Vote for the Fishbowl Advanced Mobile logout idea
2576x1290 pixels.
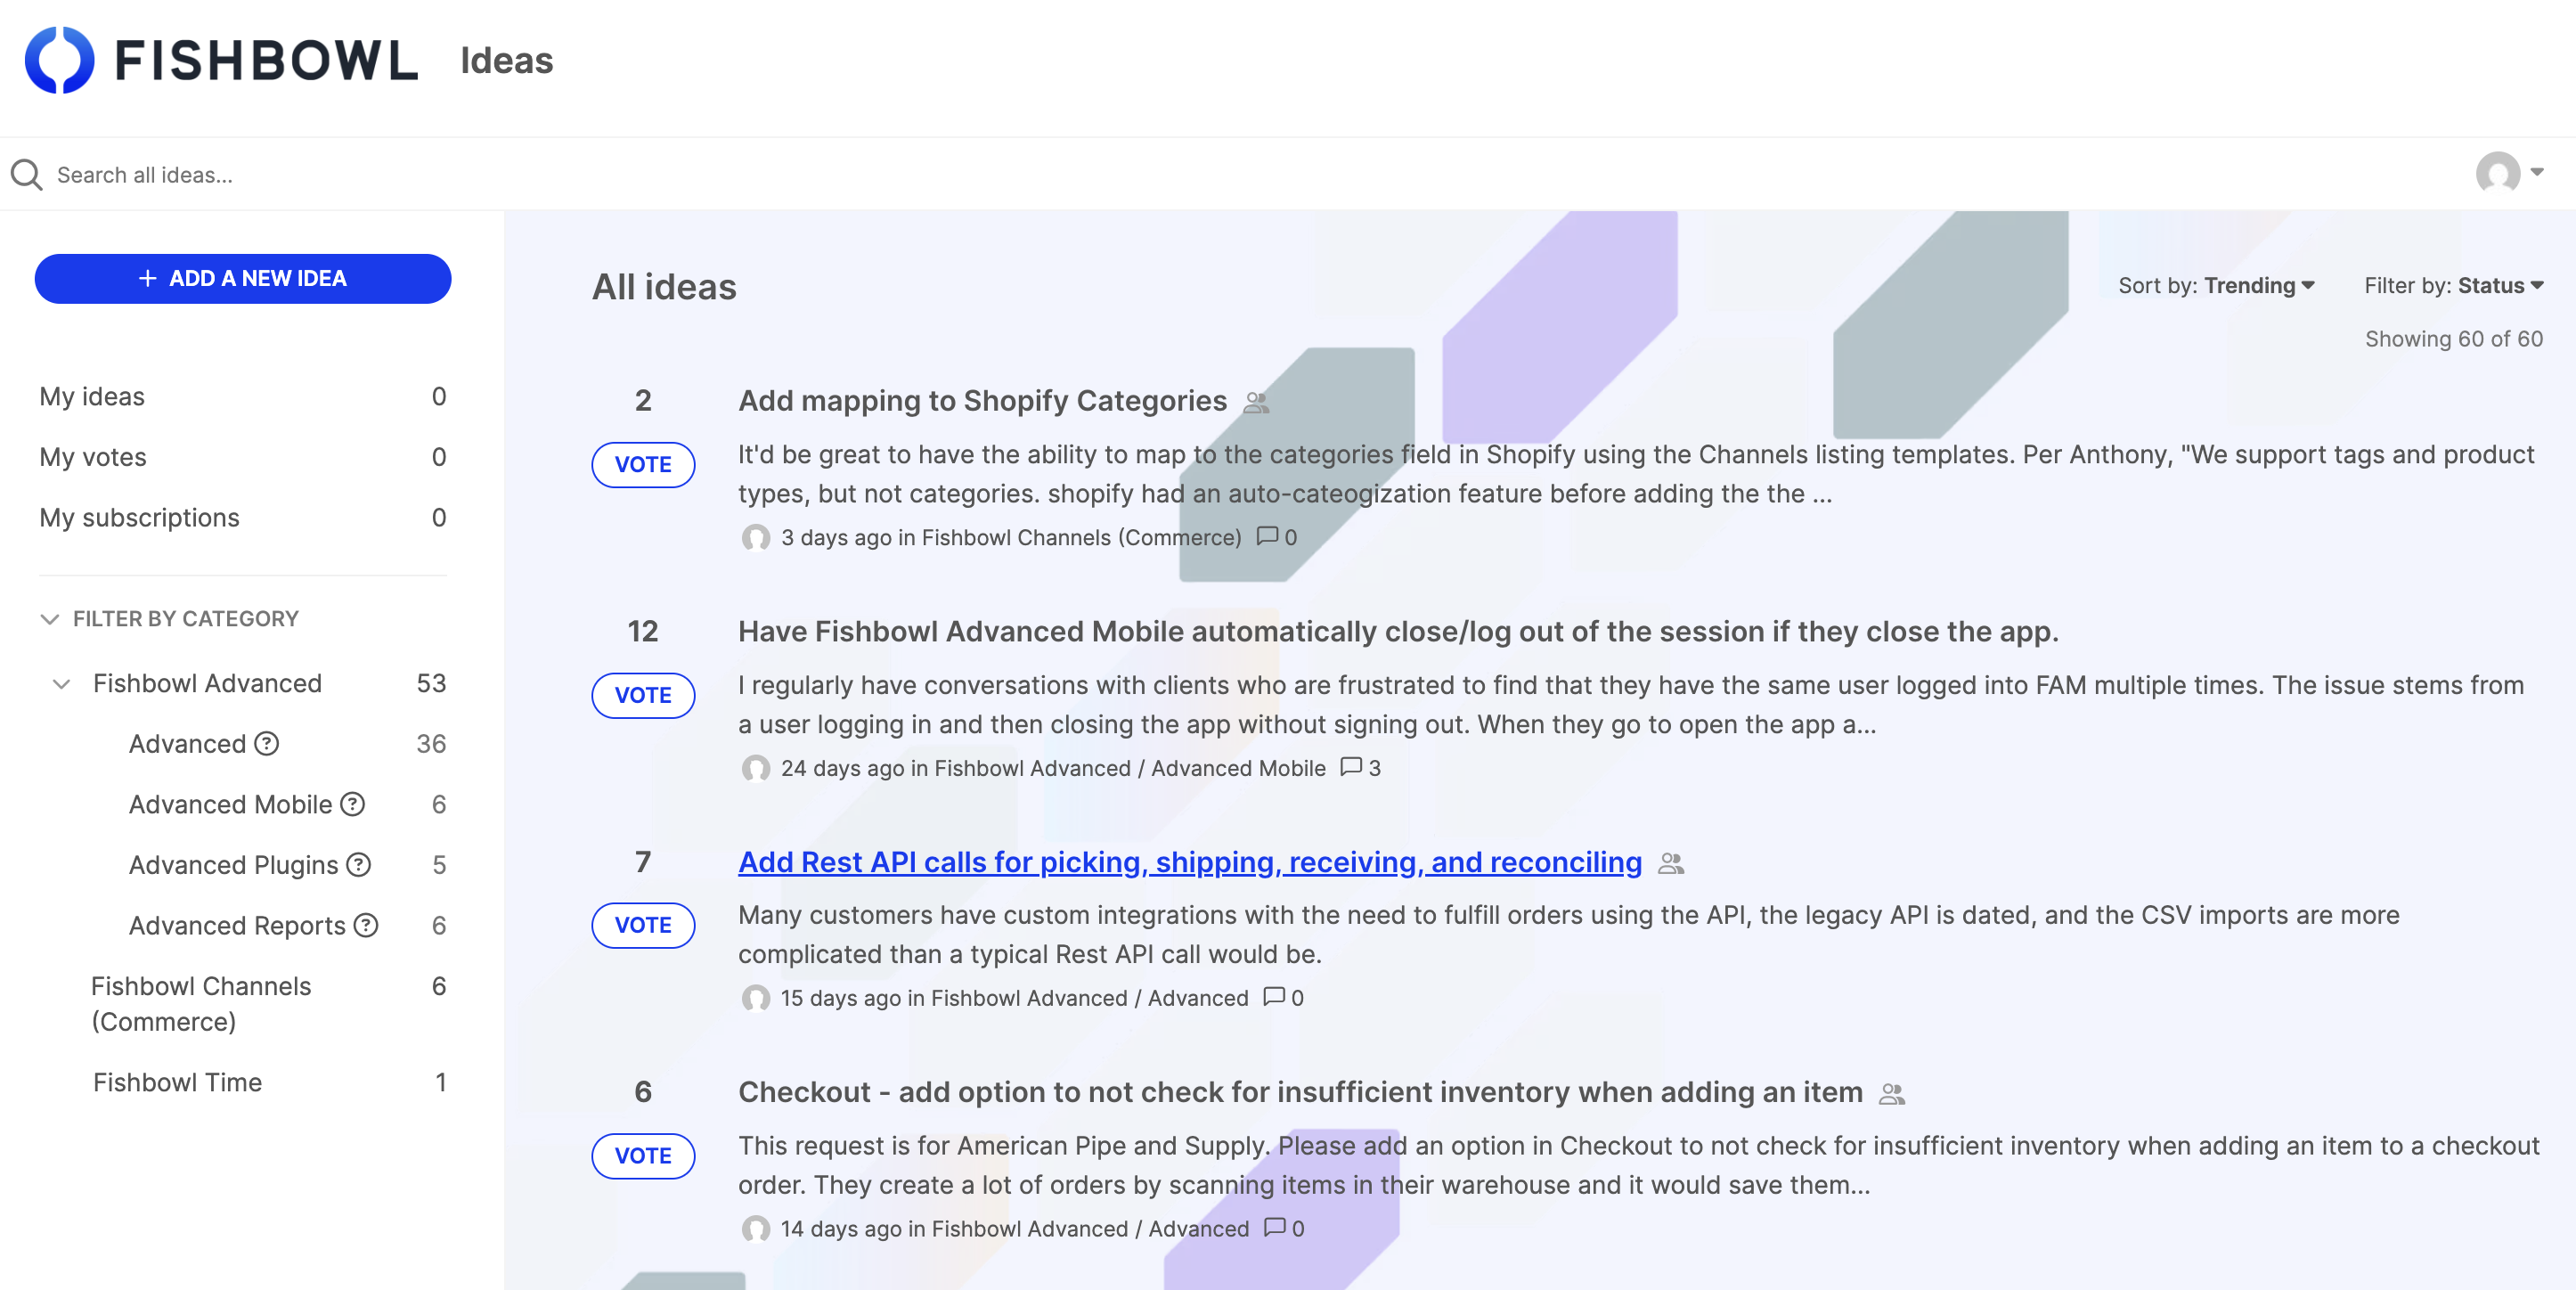(x=643, y=696)
